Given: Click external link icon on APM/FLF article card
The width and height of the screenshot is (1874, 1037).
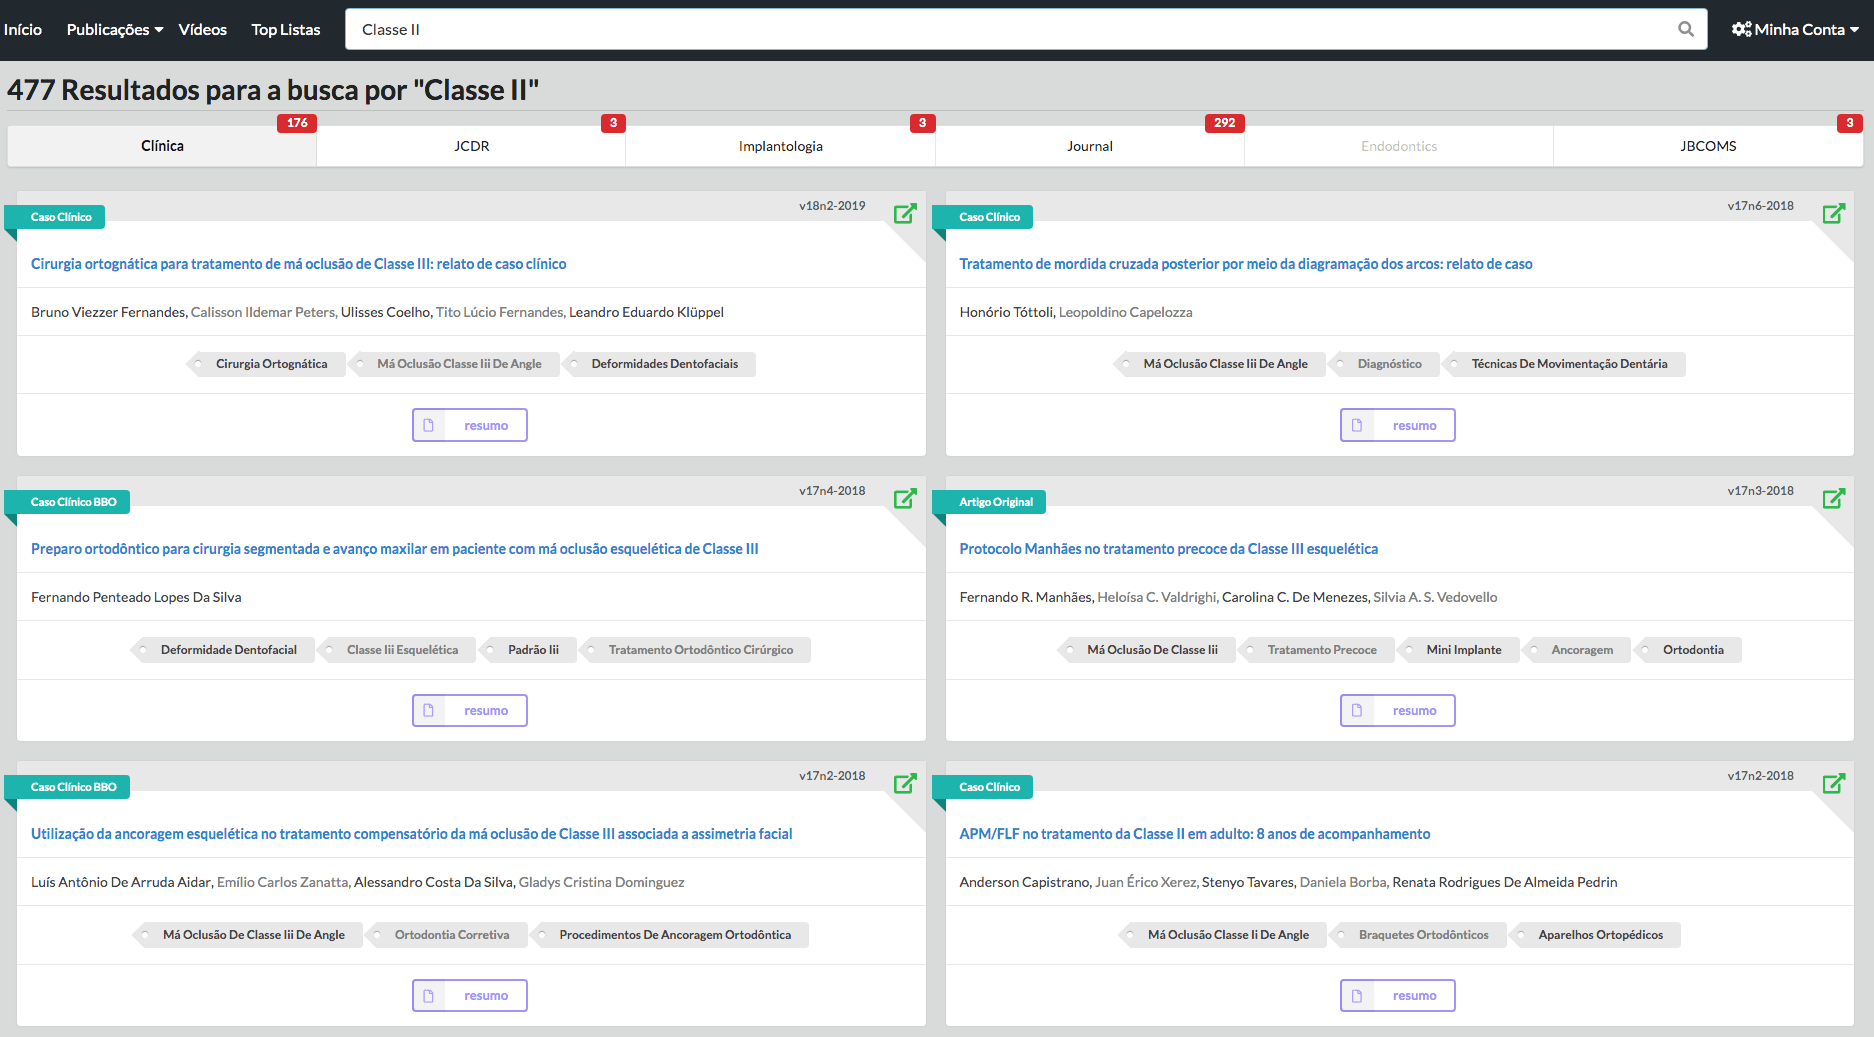Looking at the screenshot, I should pos(1833,783).
